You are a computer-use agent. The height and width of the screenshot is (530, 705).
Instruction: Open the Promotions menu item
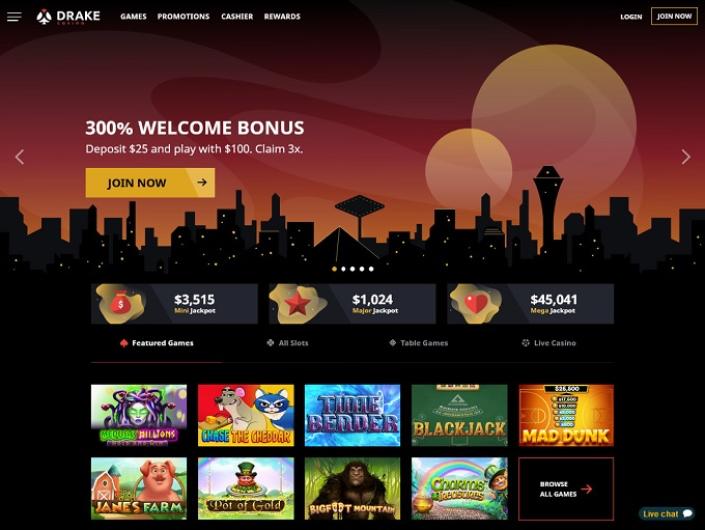pos(183,17)
